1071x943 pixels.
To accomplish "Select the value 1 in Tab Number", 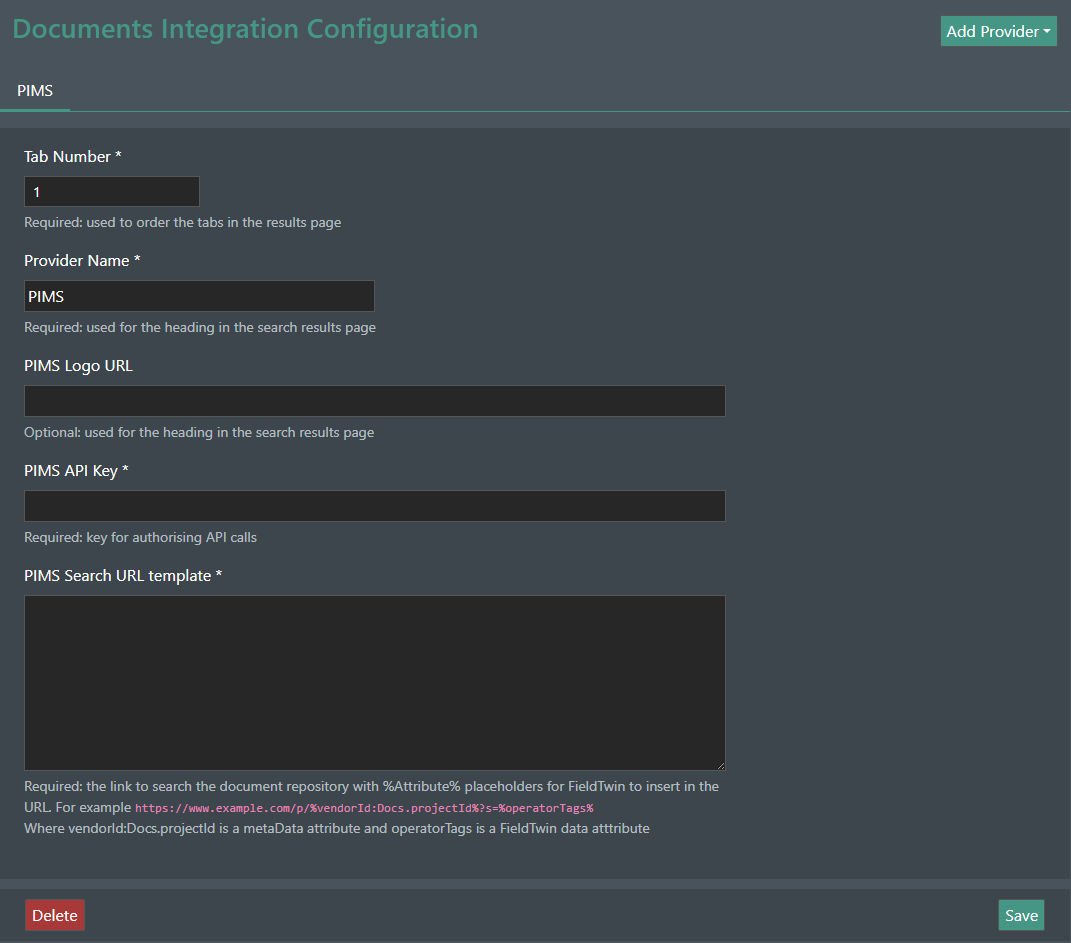I will tap(36, 191).
